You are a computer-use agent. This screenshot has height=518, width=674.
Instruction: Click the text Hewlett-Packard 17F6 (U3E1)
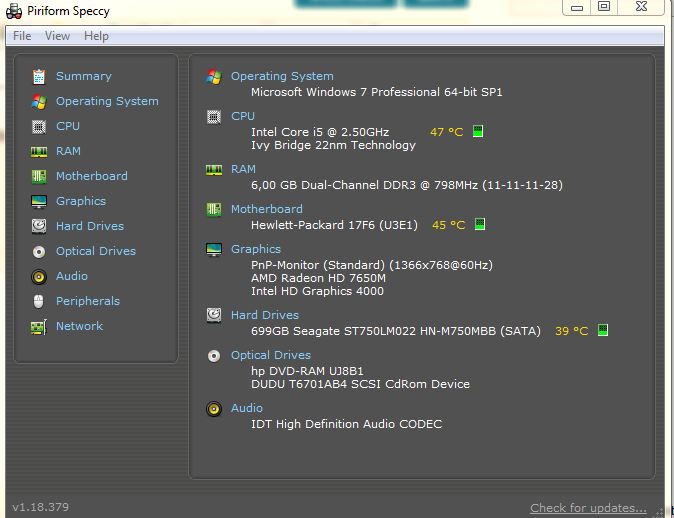334,225
